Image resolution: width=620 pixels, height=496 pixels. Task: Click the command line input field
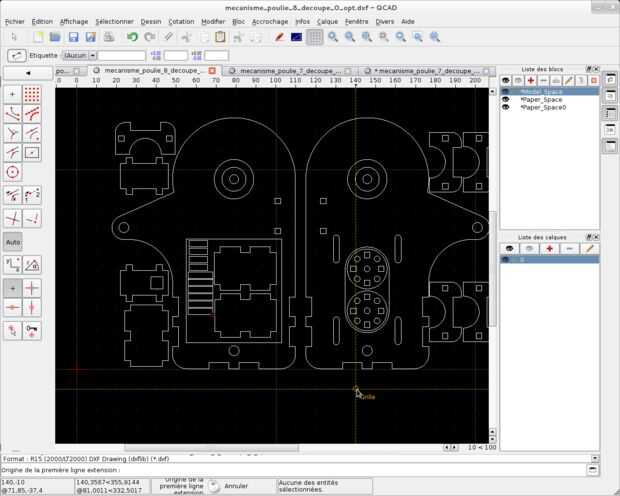(350, 469)
